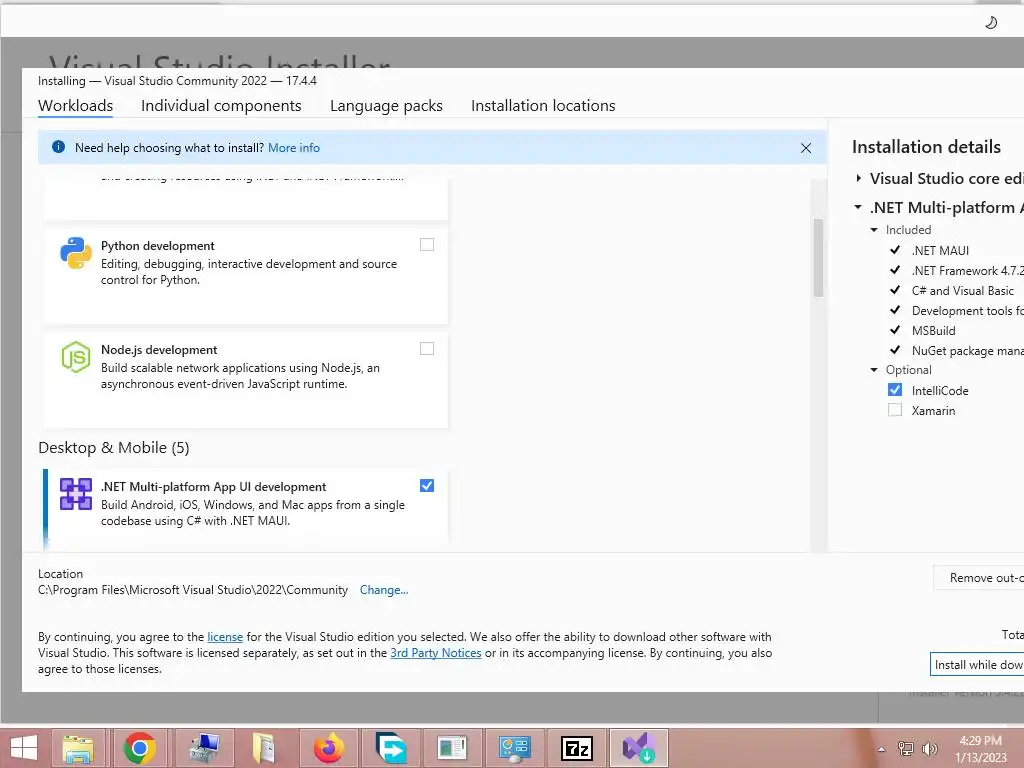Open the Install while downloading dropdown
This screenshot has height=768, width=1024.
tap(977, 664)
